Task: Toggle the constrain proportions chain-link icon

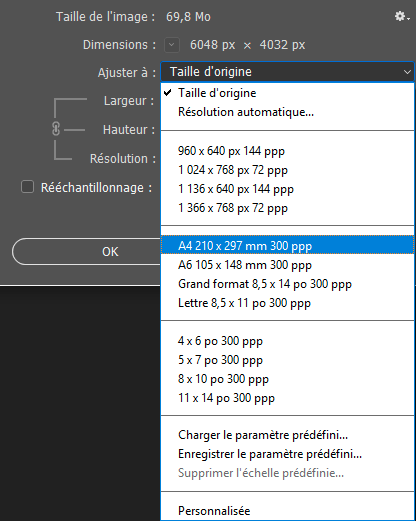Action: [56, 129]
